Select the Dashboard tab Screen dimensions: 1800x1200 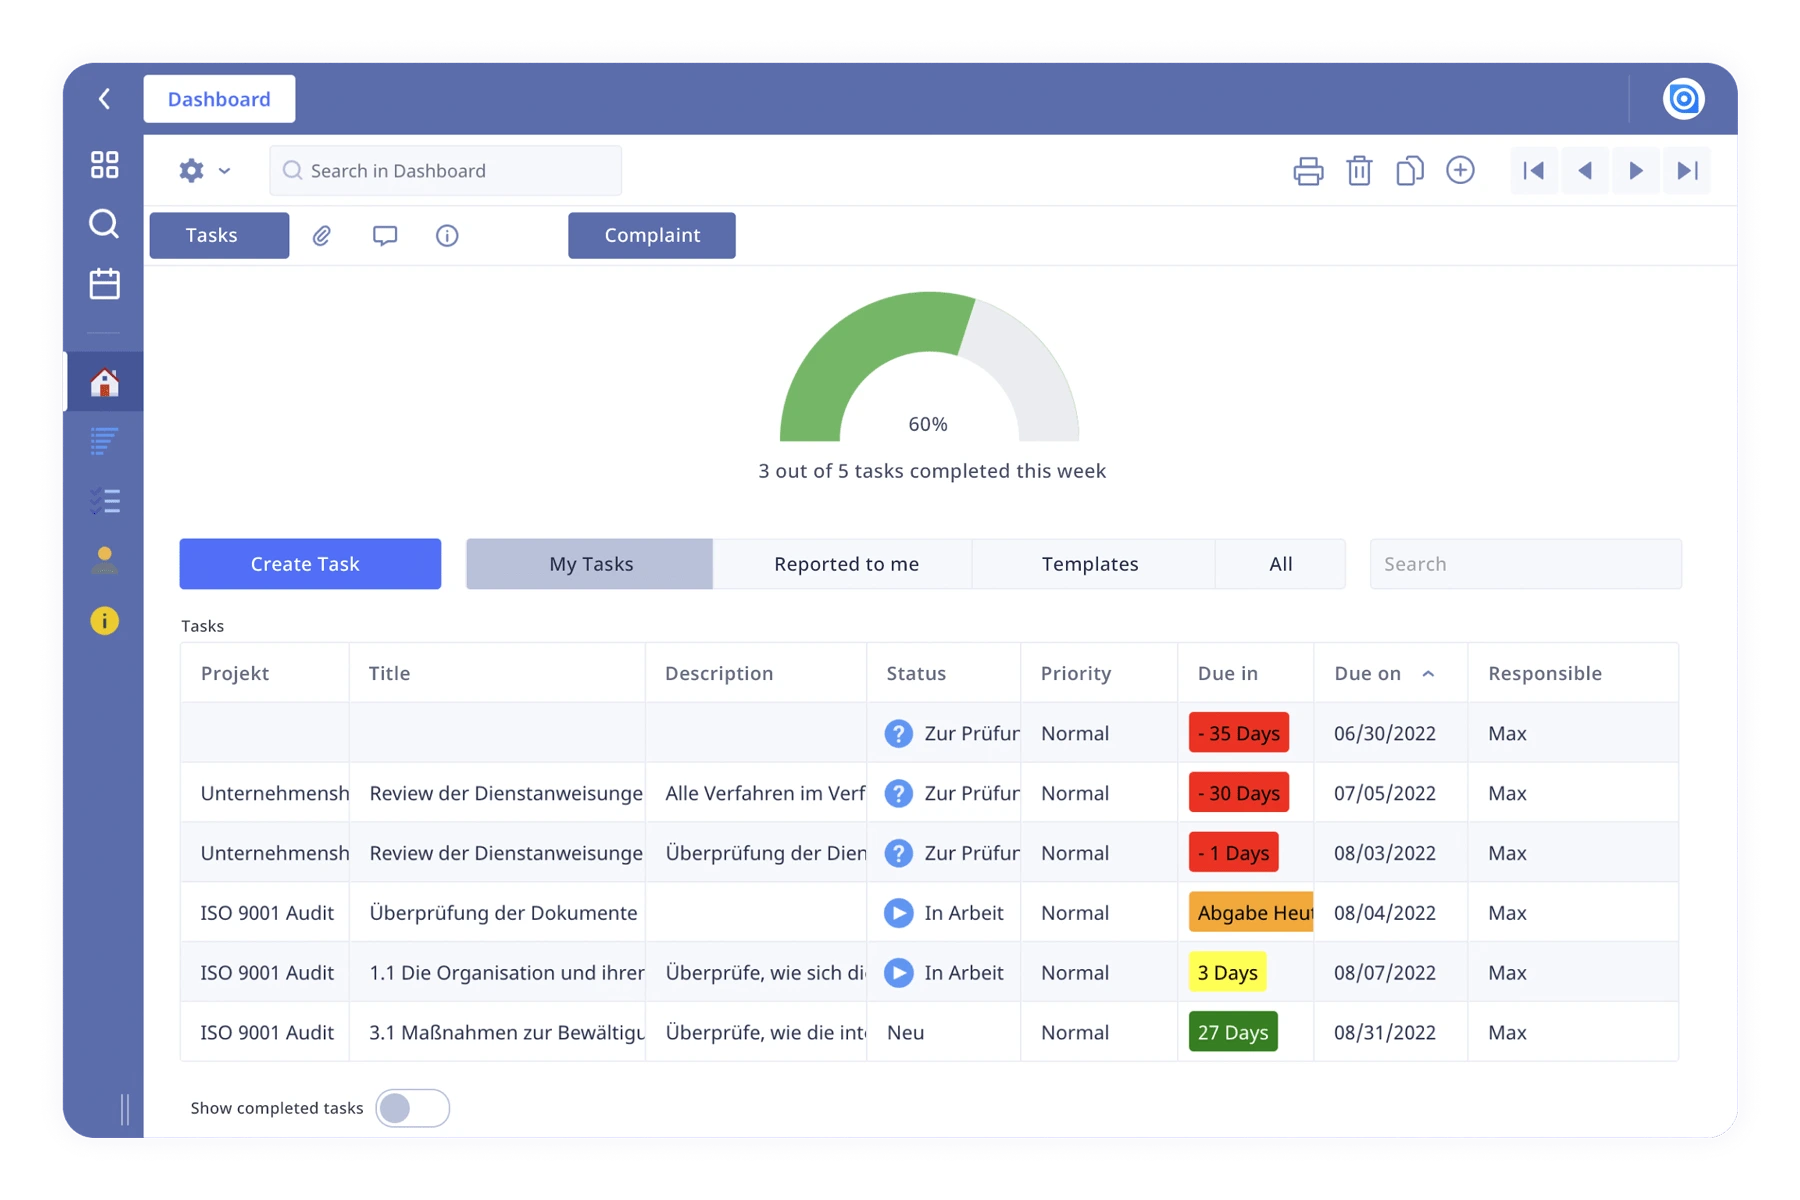tap(219, 99)
